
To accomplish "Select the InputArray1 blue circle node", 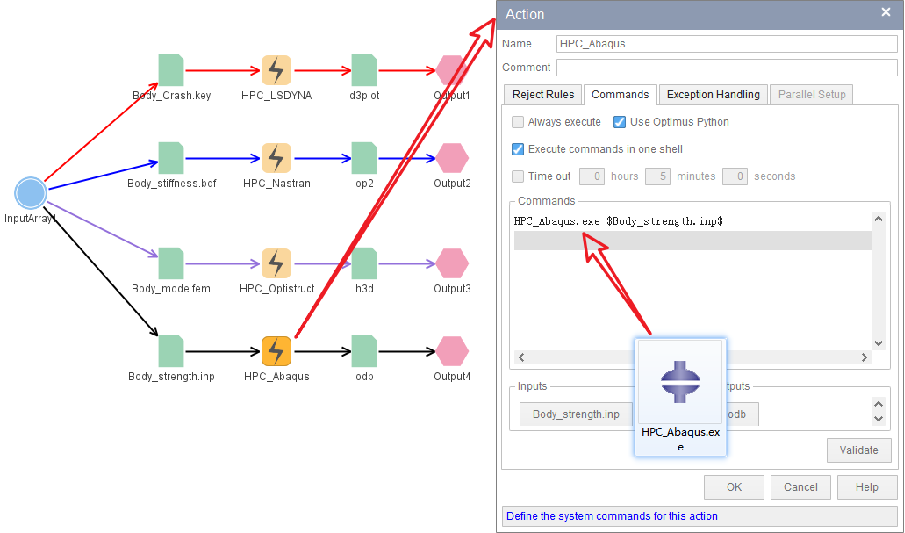I will tap(30, 193).
